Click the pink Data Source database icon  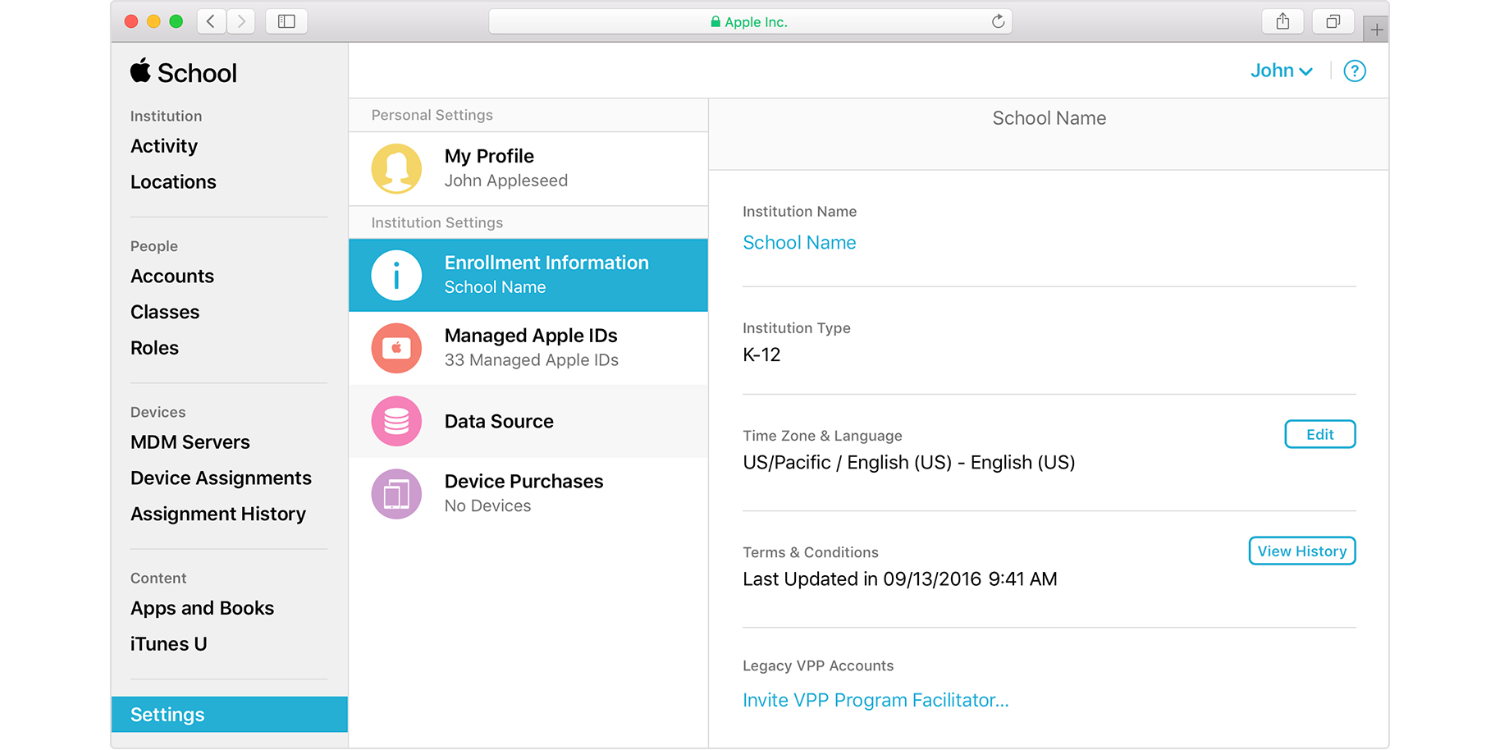pos(396,421)
